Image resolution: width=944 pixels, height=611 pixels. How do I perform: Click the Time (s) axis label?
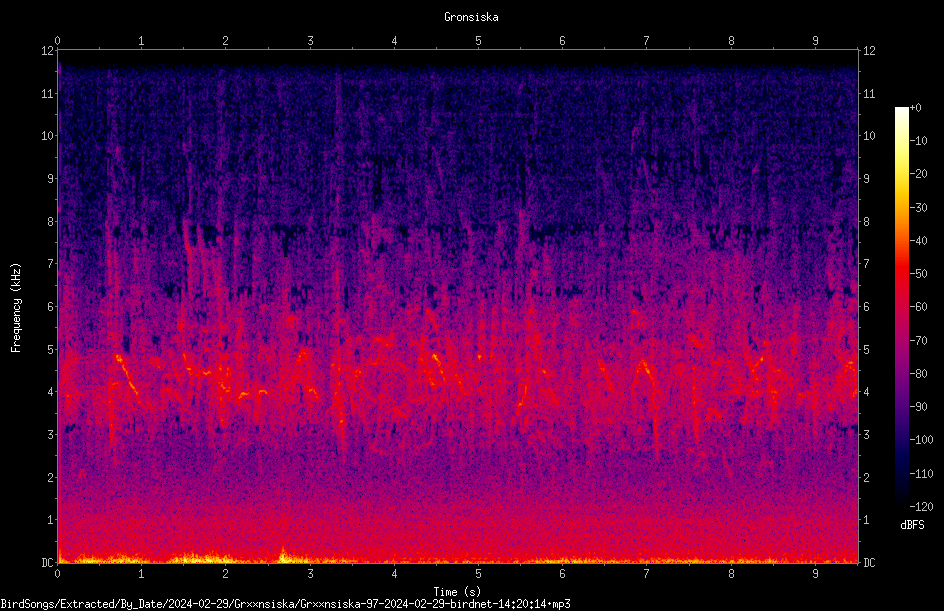pos(457,592)
